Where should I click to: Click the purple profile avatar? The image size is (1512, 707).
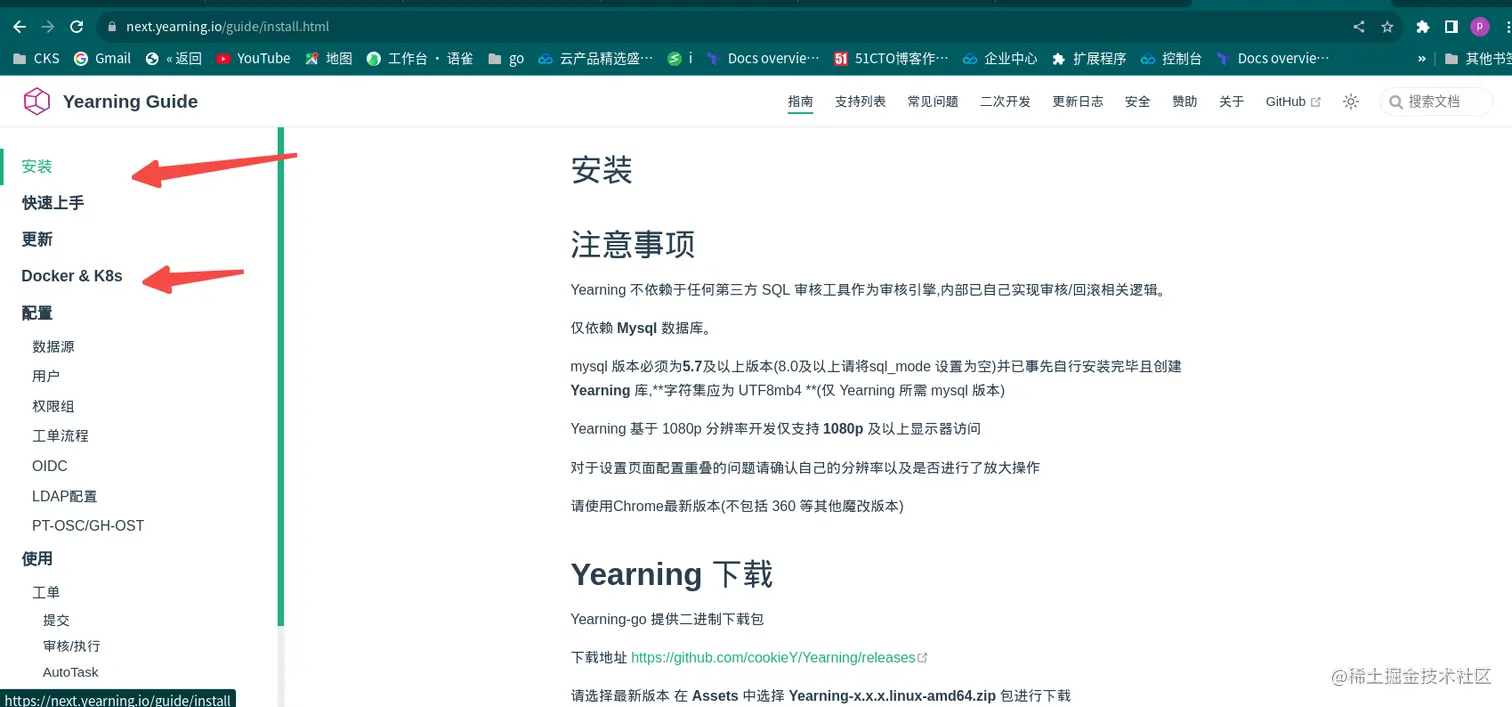click(x=1480, y=27)
